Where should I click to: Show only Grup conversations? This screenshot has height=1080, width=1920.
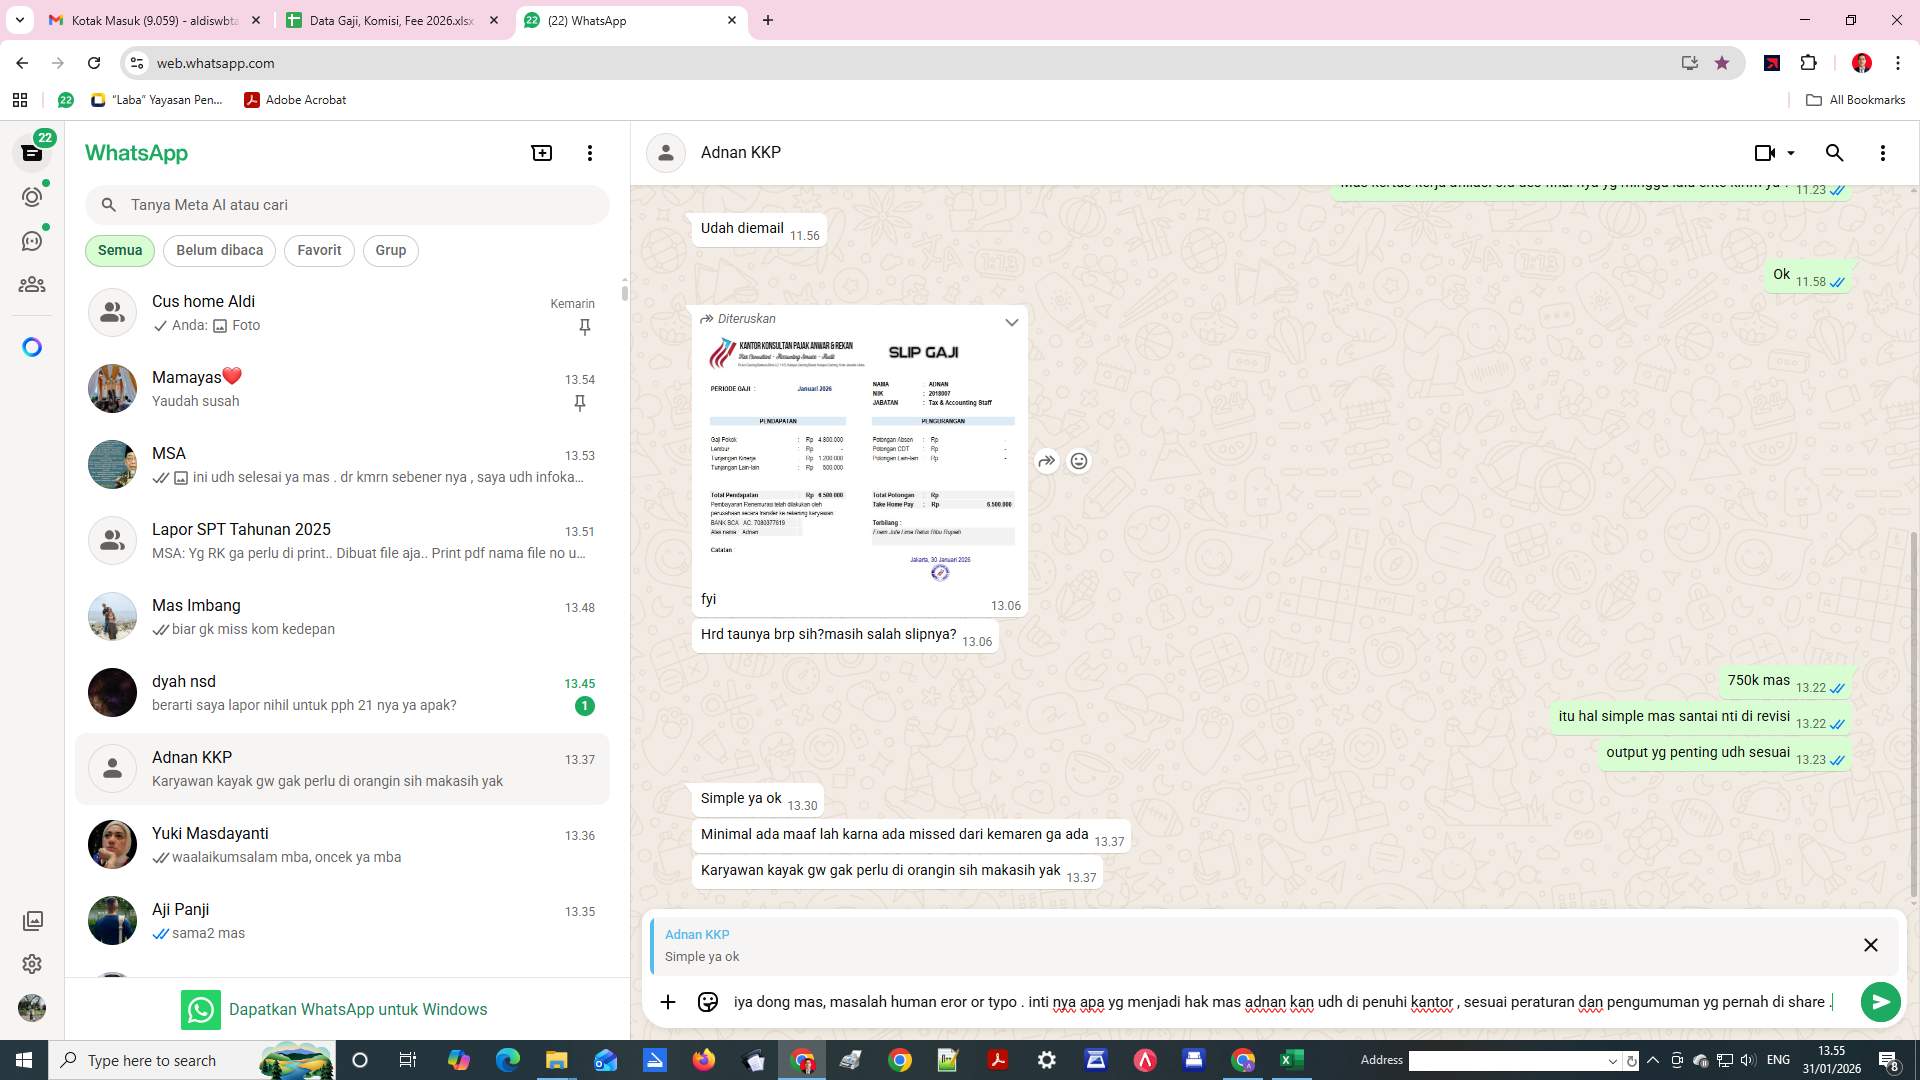[x=390, y=250]
